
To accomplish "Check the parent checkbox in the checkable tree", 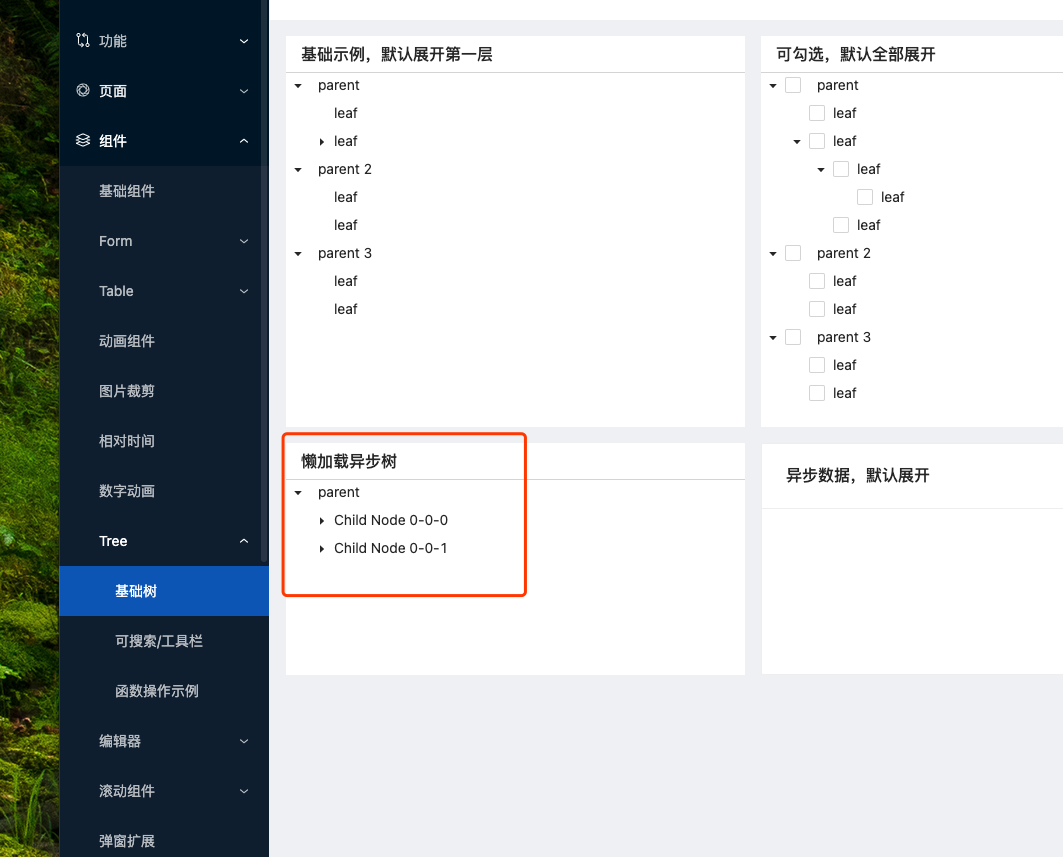I will click(793, 85).
